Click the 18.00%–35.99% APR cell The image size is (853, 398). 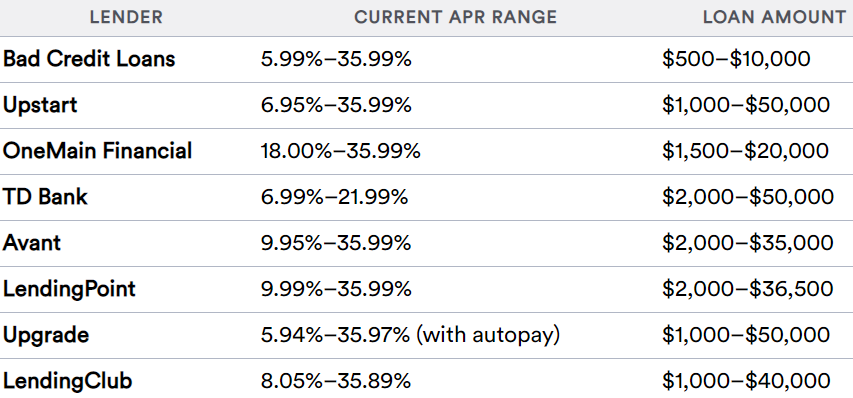341,151
